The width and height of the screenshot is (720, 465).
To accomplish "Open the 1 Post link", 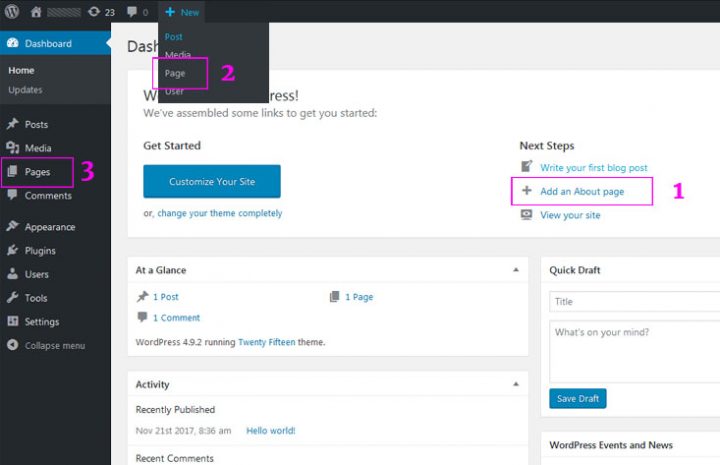I will (x=166, y=297).
